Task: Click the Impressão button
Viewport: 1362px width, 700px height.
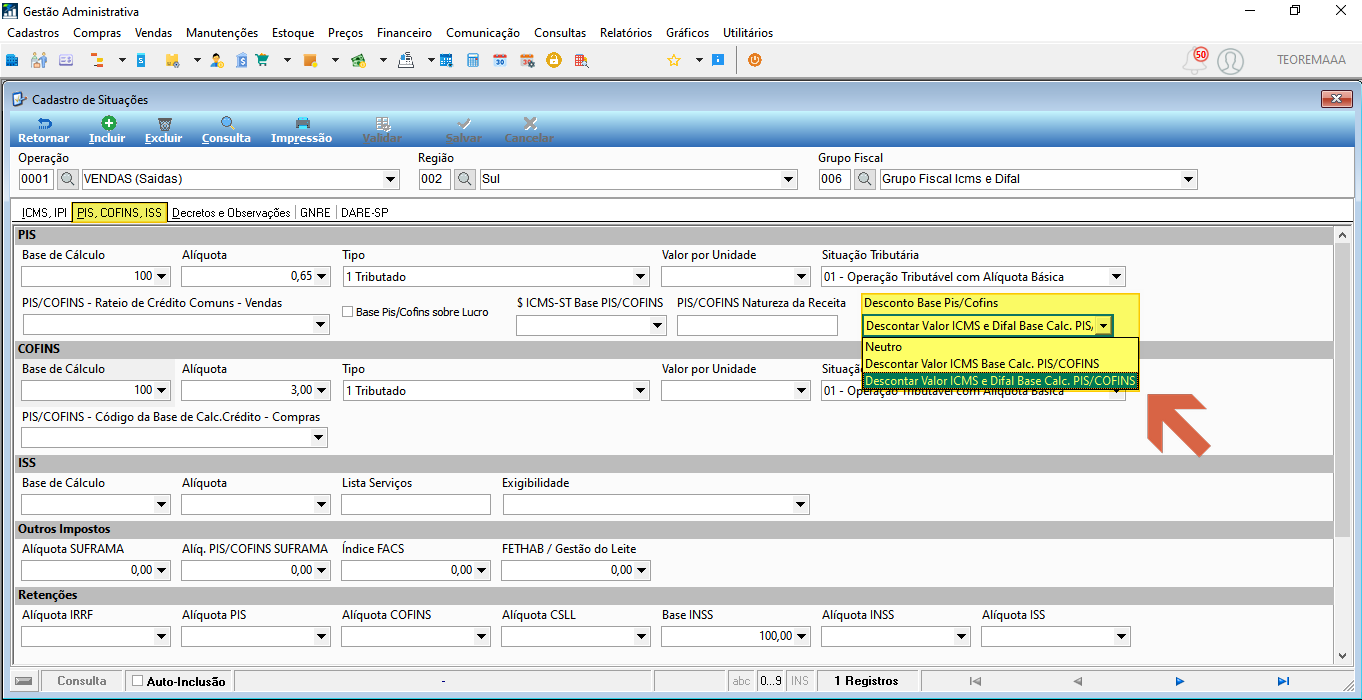Action: click(301, 129)
